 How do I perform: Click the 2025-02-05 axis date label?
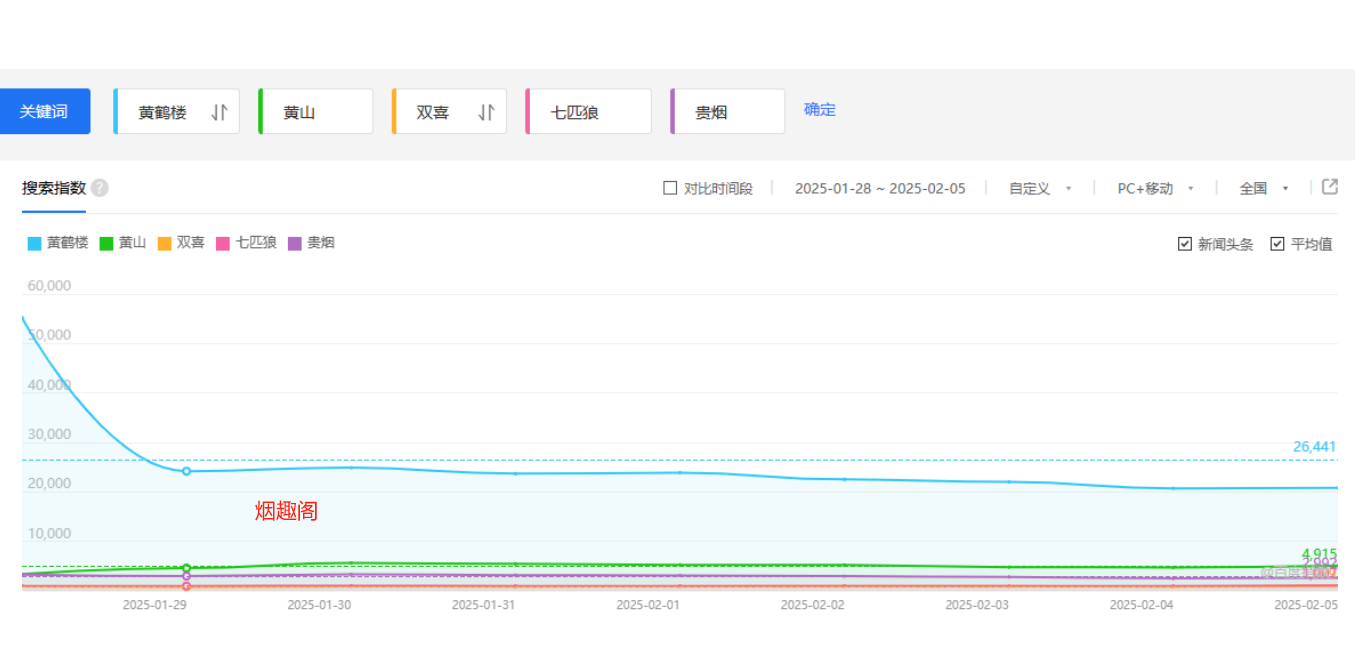tap(1306, 605)
